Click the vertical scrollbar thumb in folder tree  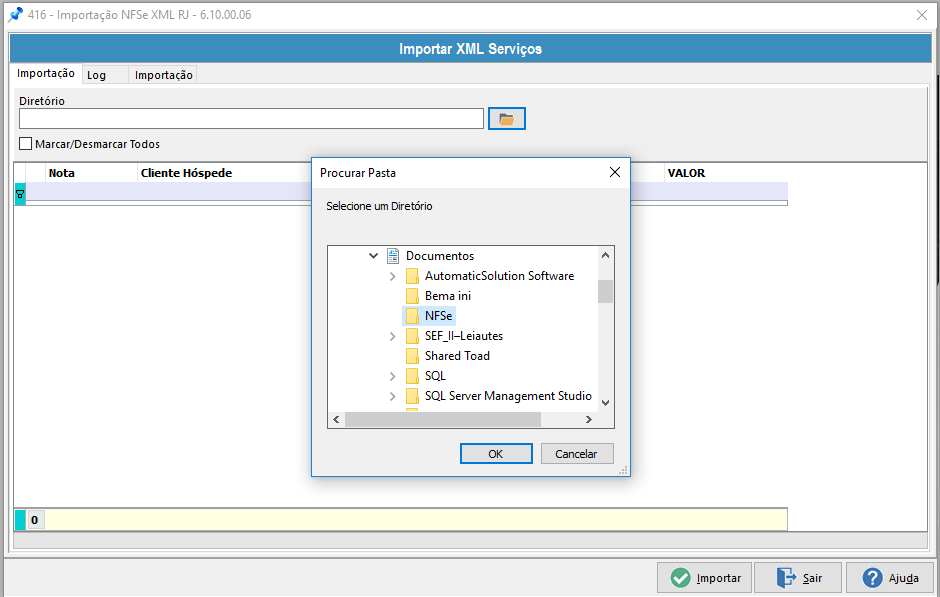pyautogui.click(x=605, y=291)
